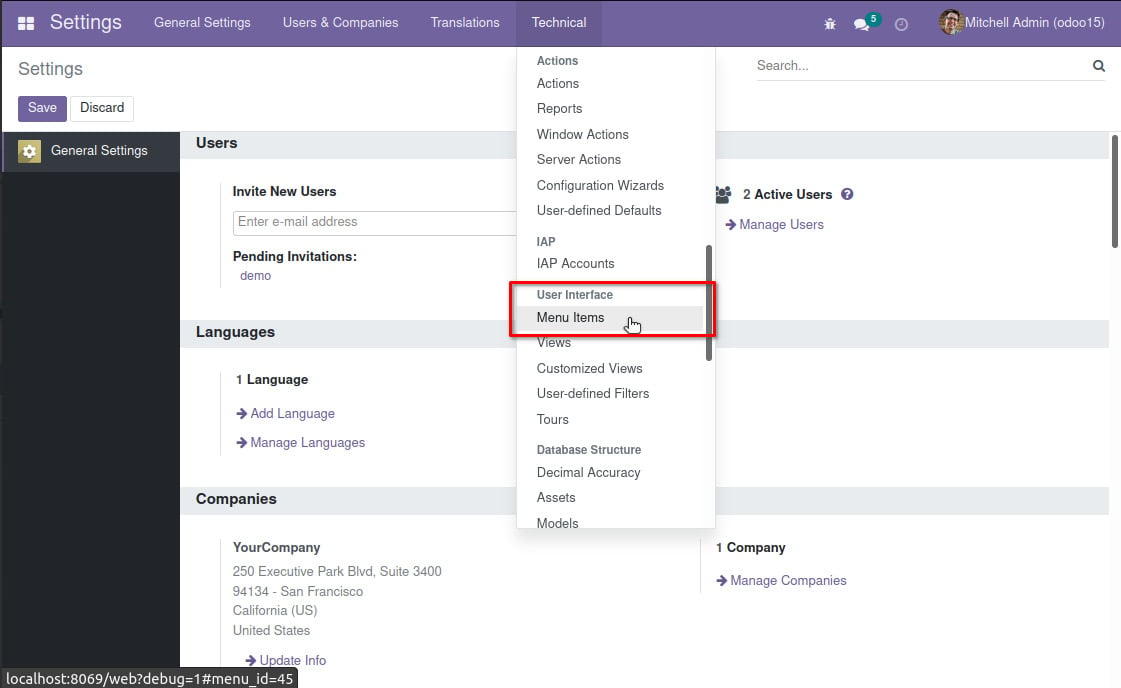Open the demo pending invitation
Image resolution: width=1121 pixels, height=688 pixels.
coord(255,275)
